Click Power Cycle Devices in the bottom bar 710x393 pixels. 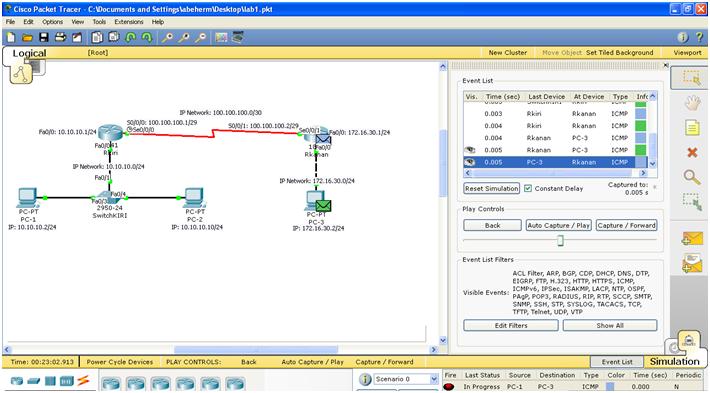pos(120,362)
